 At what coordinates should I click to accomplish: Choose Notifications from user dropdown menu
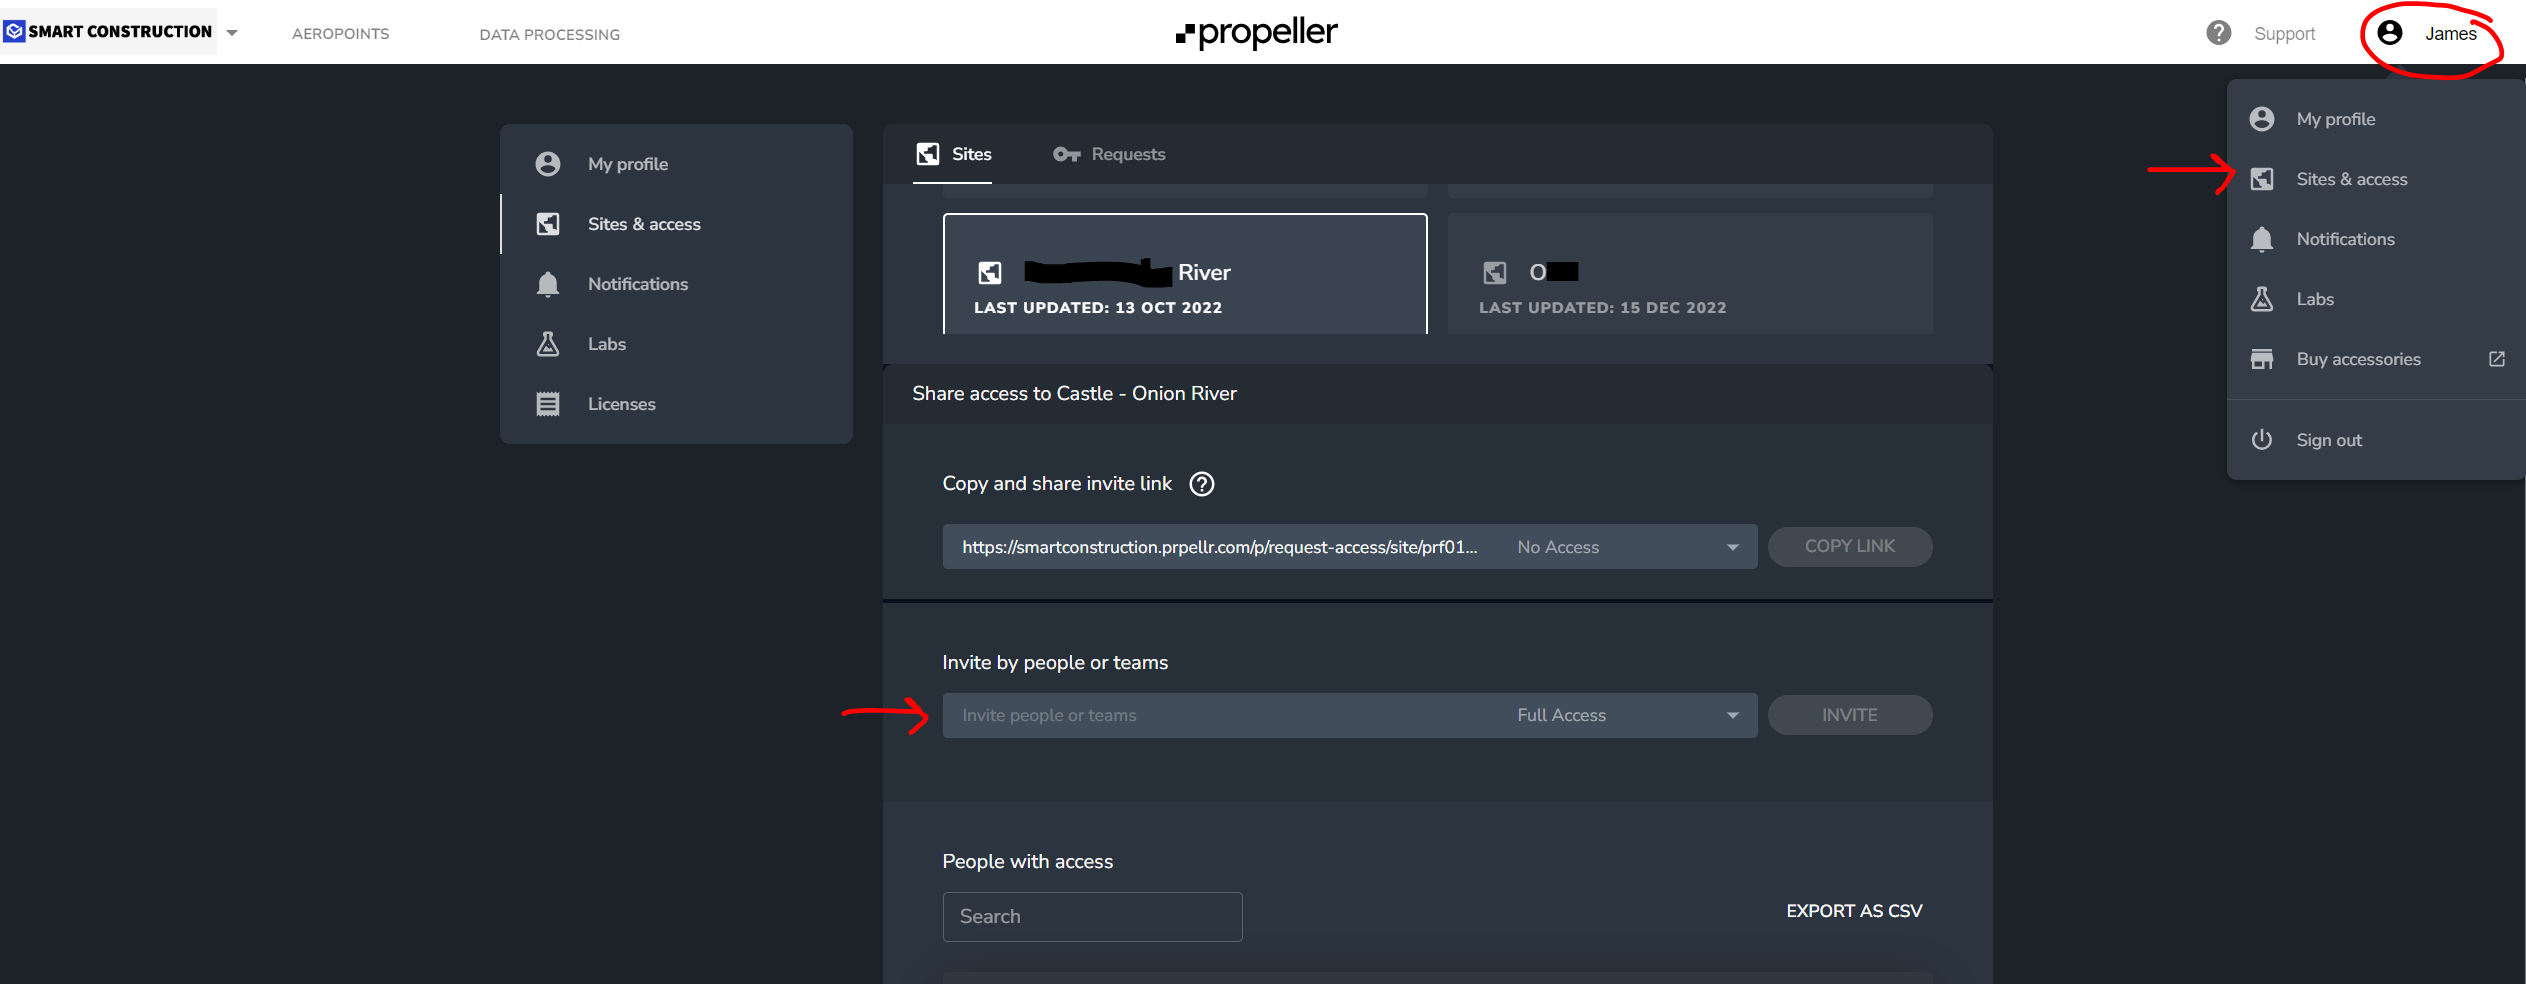pyautogui.click(x=2376, y=239)
